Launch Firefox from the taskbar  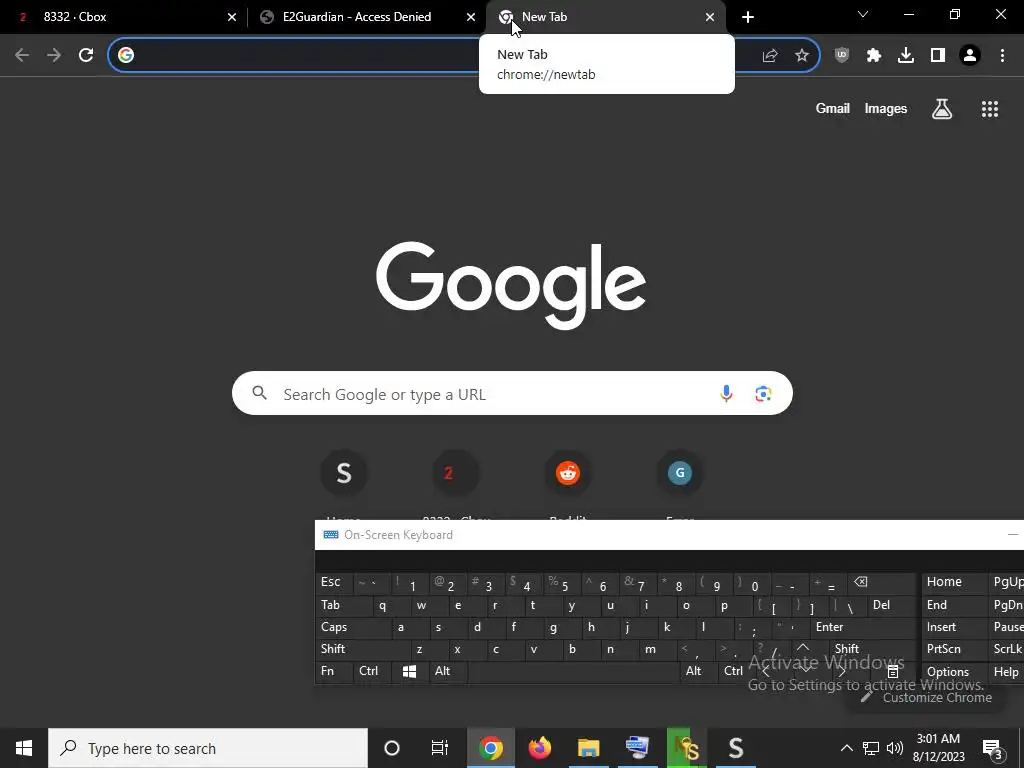[x=539, y=748]
